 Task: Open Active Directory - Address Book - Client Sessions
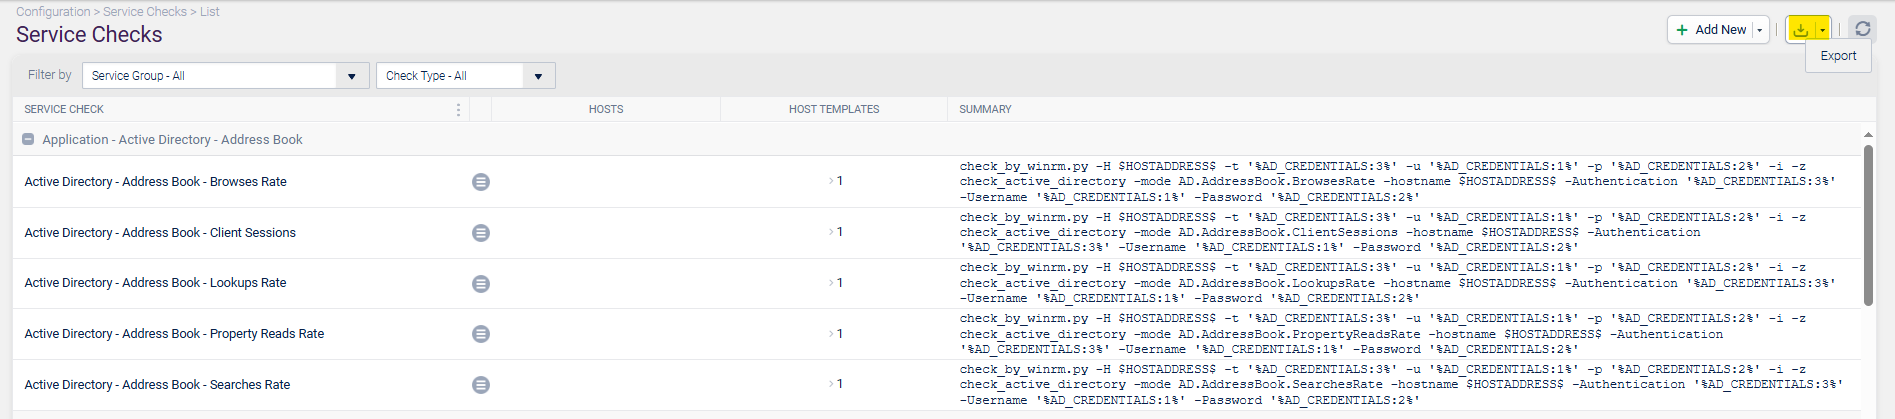coord(160,233)
